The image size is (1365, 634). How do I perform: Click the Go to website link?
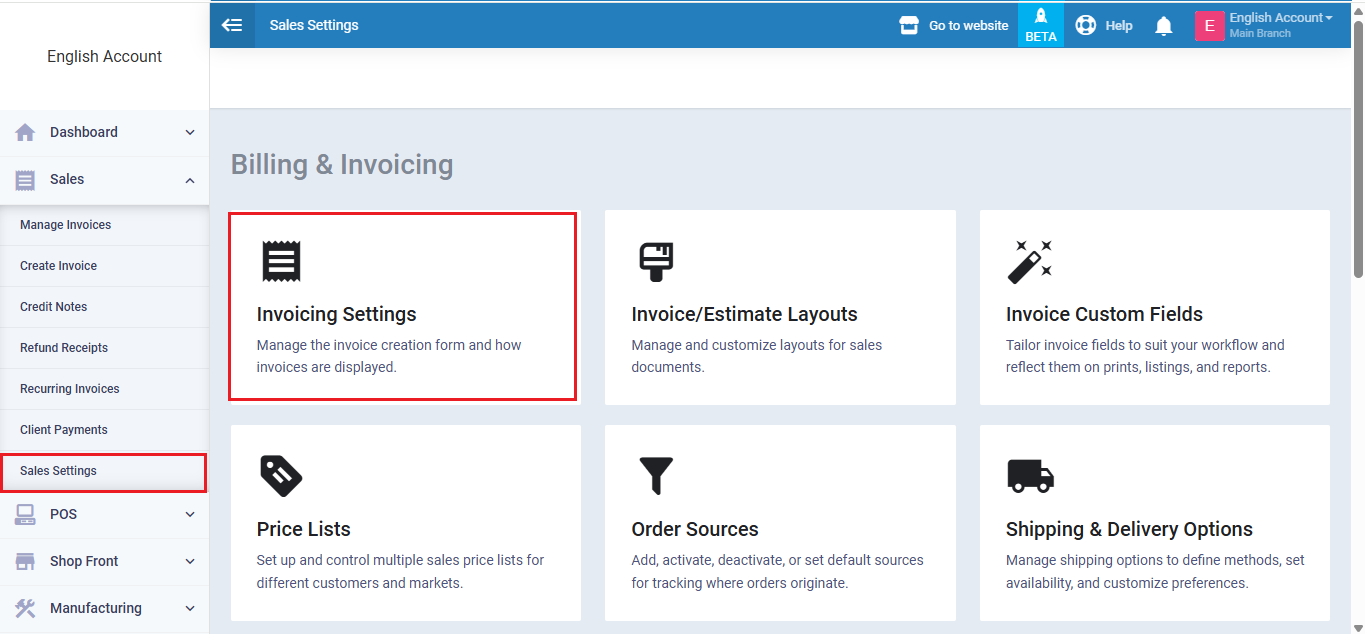tap(955, 25)
